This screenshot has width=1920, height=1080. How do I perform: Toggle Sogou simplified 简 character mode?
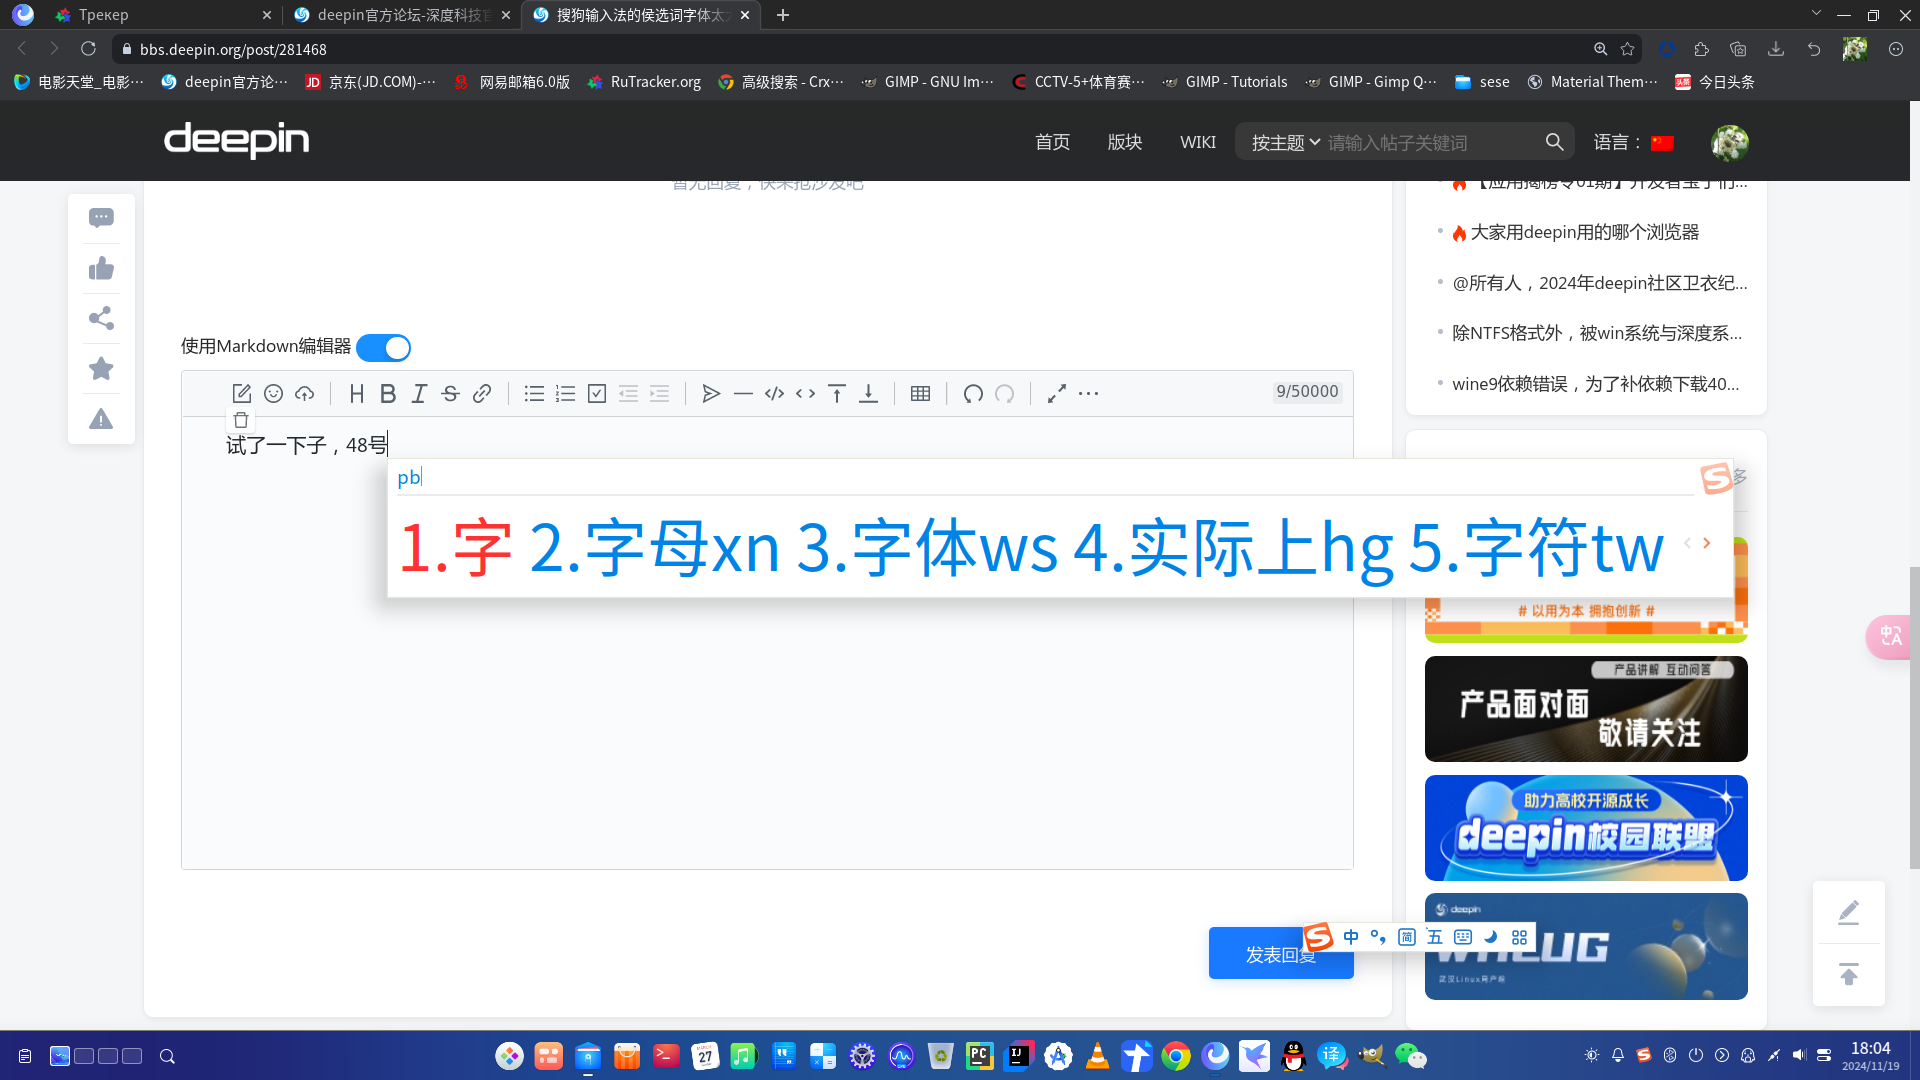point(1407,937)
